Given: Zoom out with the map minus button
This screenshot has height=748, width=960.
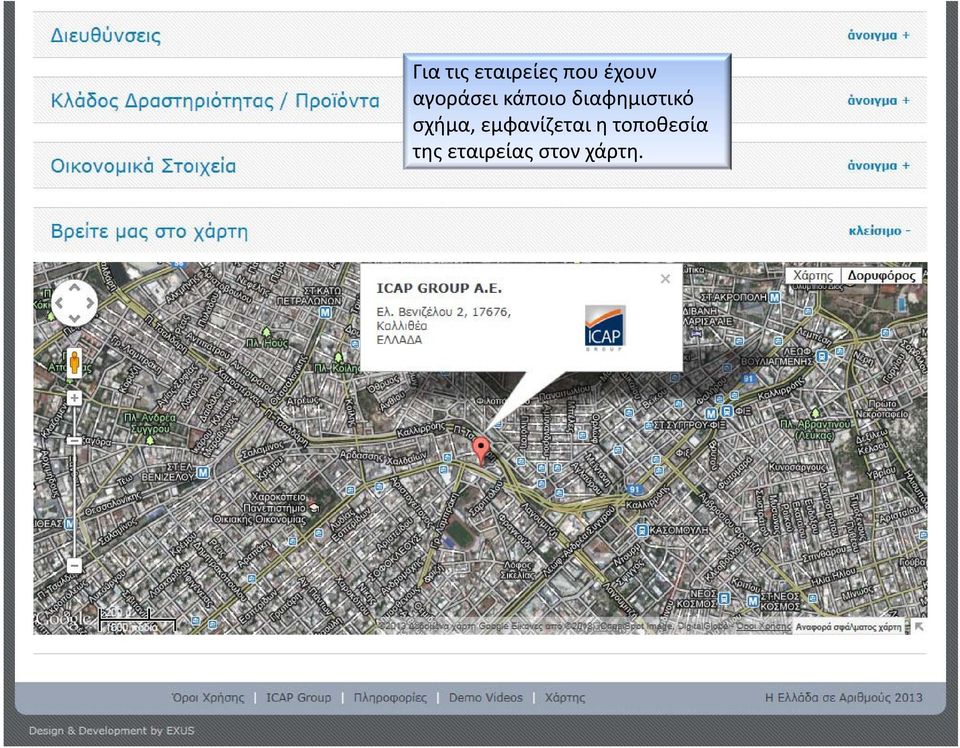Looking at the screenshot, I should click(x=74, y=565).
